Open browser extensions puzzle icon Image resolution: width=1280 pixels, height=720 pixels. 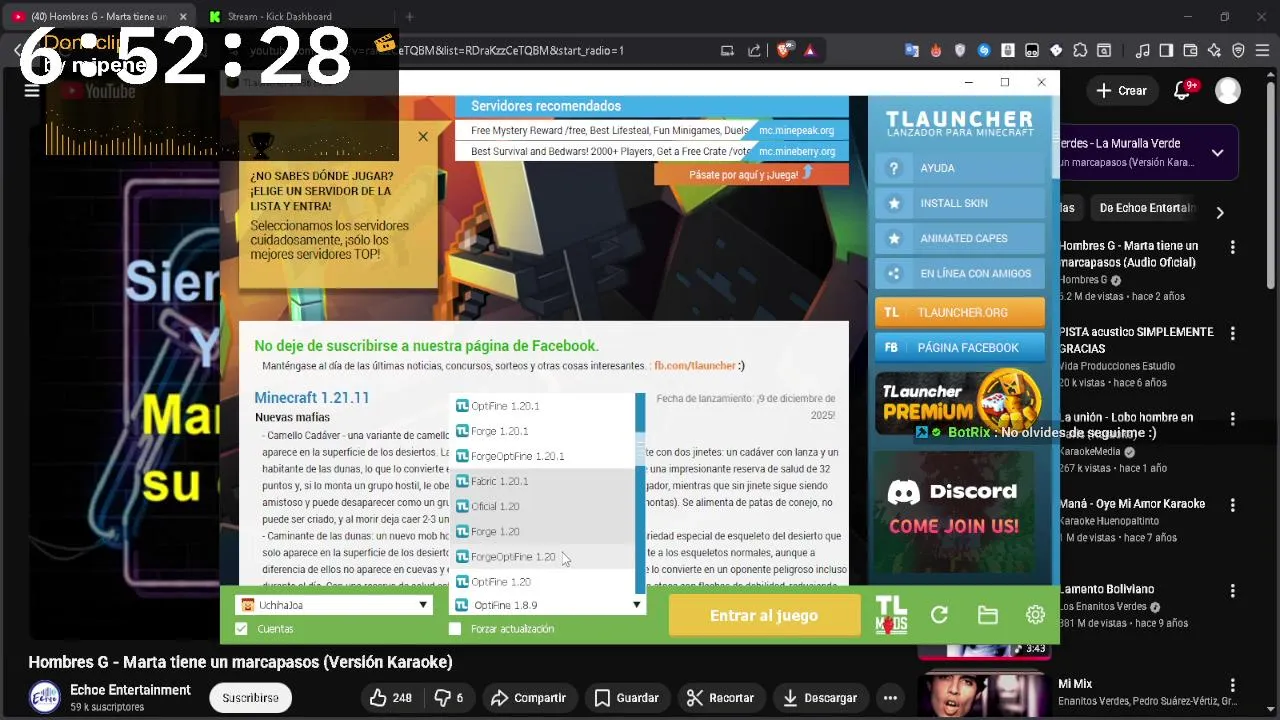pyautogui.click(x=1079, y=50)
